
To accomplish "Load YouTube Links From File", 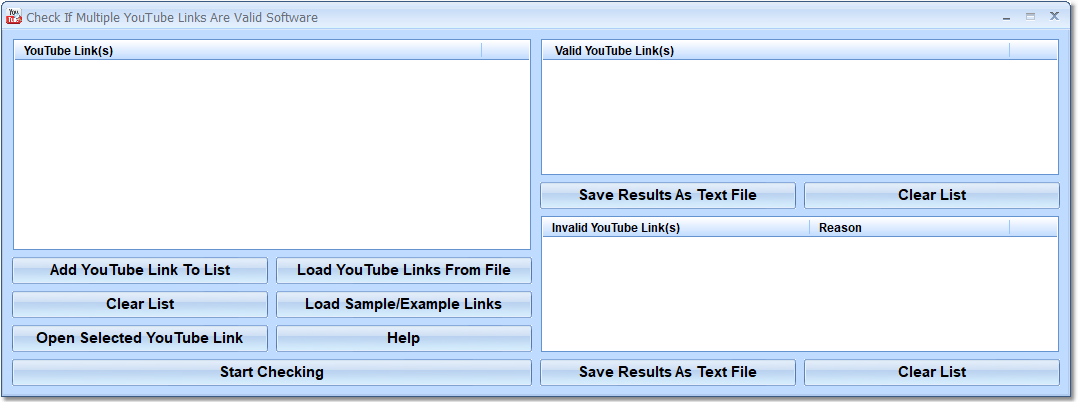I will 404,270.
